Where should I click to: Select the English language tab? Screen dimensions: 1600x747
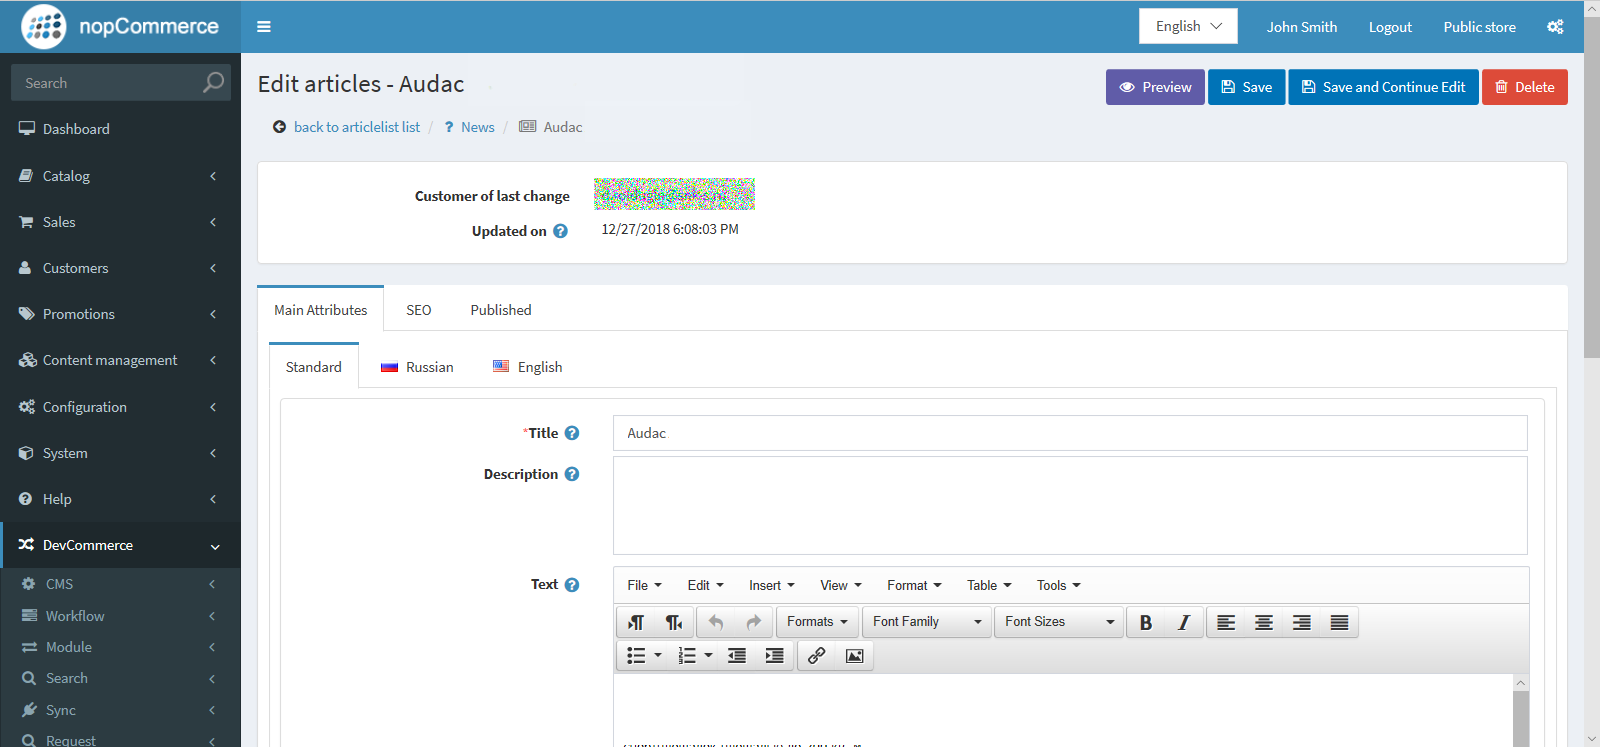pyautogui.click(x=527, y=367)
